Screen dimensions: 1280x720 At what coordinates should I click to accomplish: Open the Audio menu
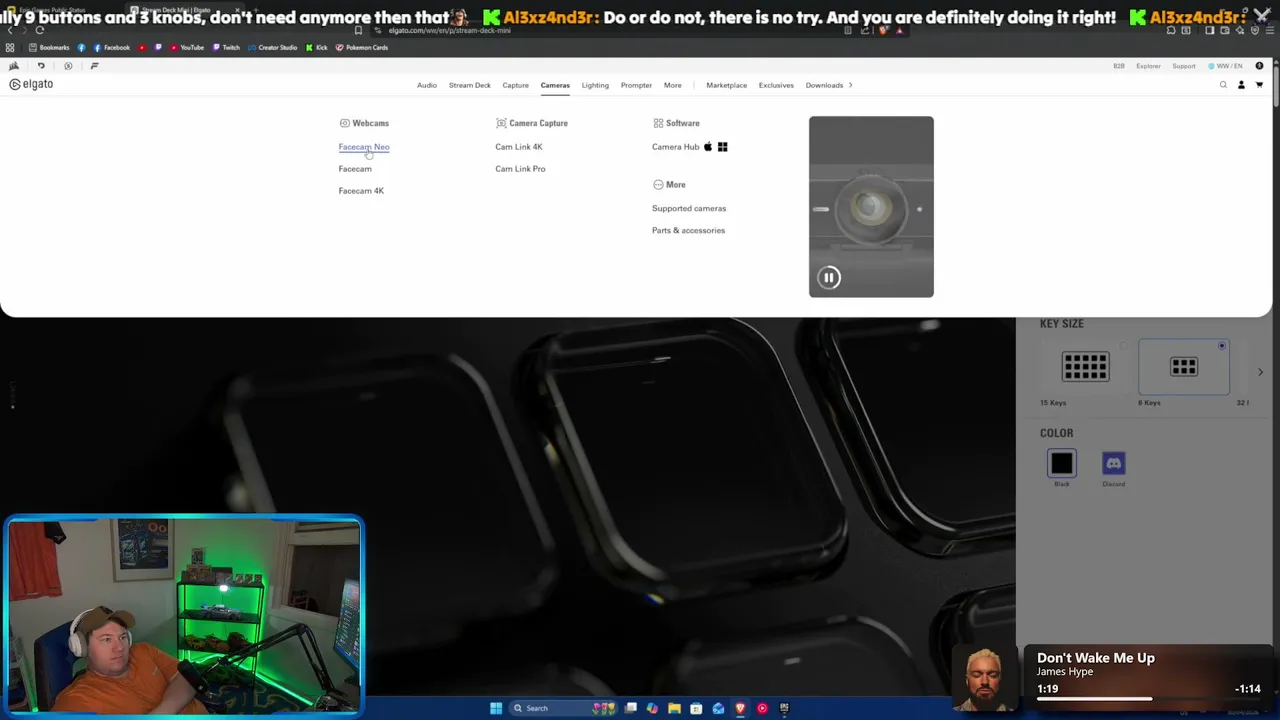(x=427, y=85)
